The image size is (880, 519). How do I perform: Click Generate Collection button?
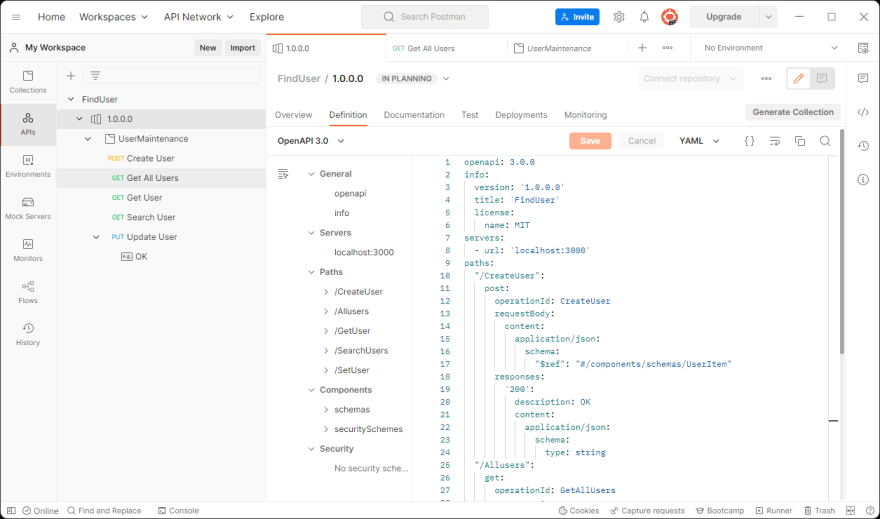tap(792, 112)
